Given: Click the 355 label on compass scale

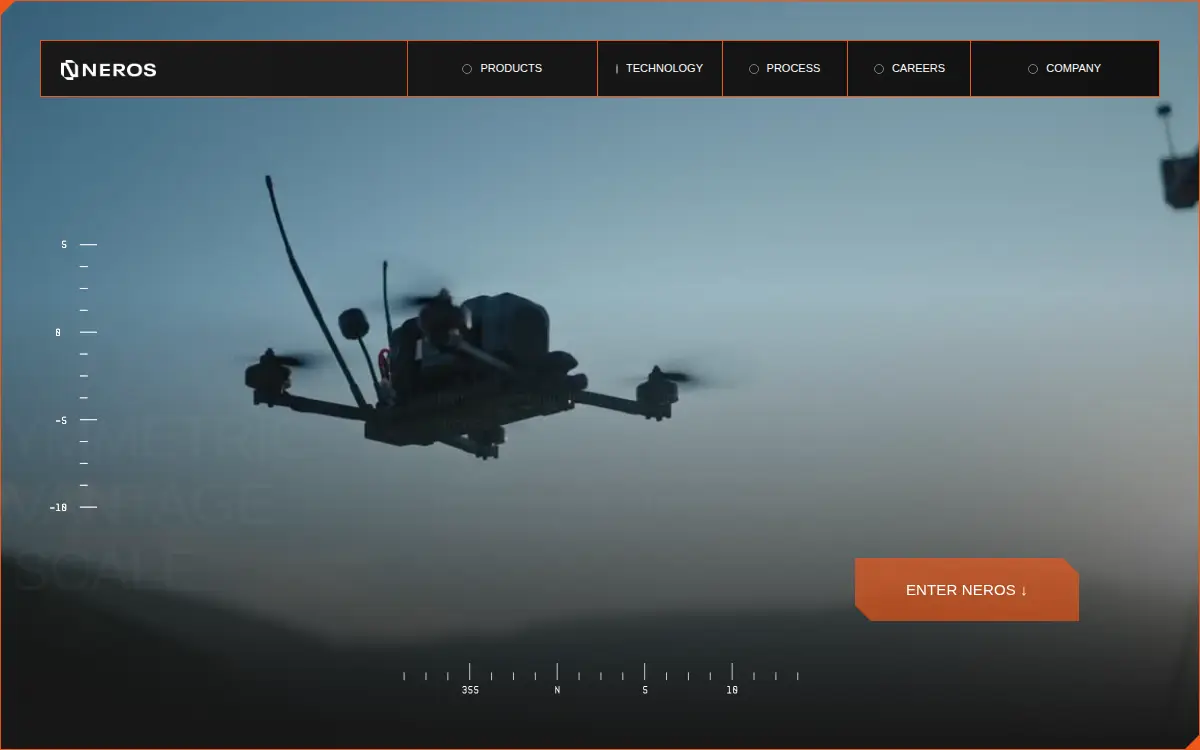Looking at the screenshot, I should [x=470, y=690].
